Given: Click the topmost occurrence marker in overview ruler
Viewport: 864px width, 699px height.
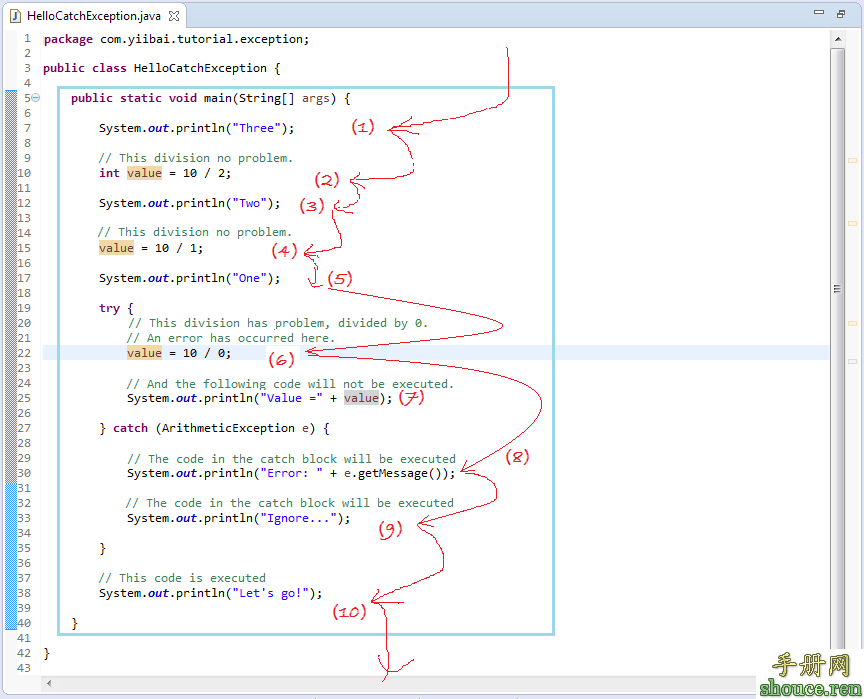Looking at the screenshot, I should 852,160.
